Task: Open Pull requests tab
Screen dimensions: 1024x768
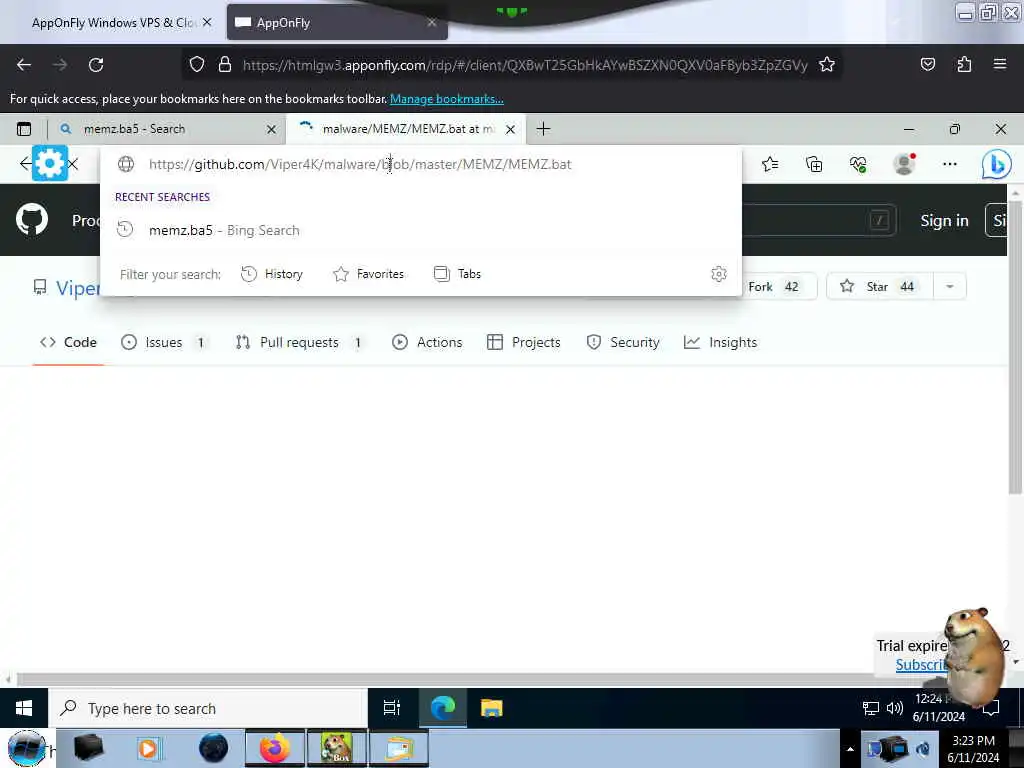Action: pyautogui.click(x=300, y=342)
